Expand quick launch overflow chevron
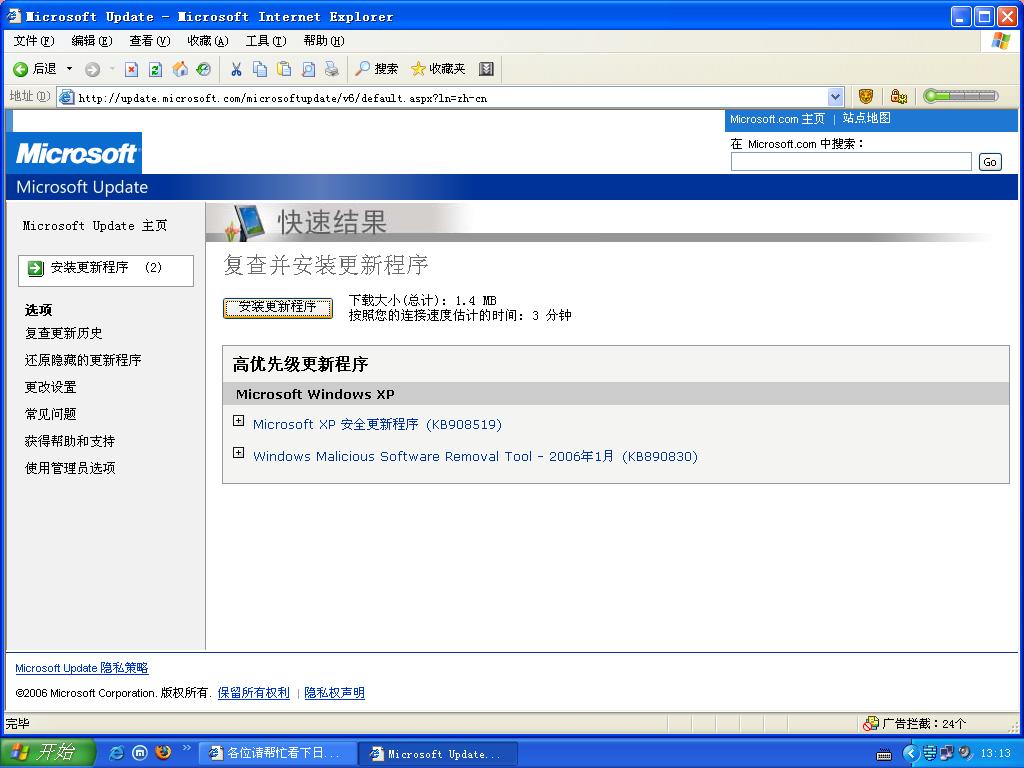 point(186,748)
